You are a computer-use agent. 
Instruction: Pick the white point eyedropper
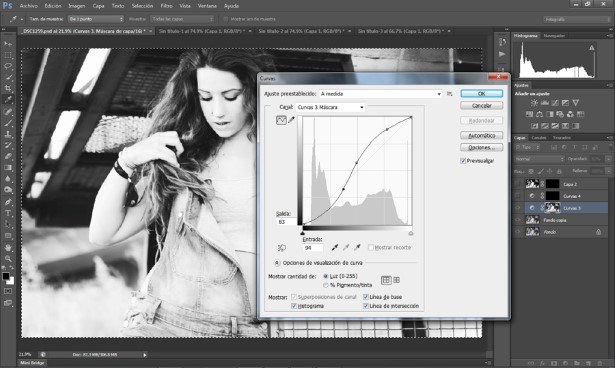coord(357,247)
